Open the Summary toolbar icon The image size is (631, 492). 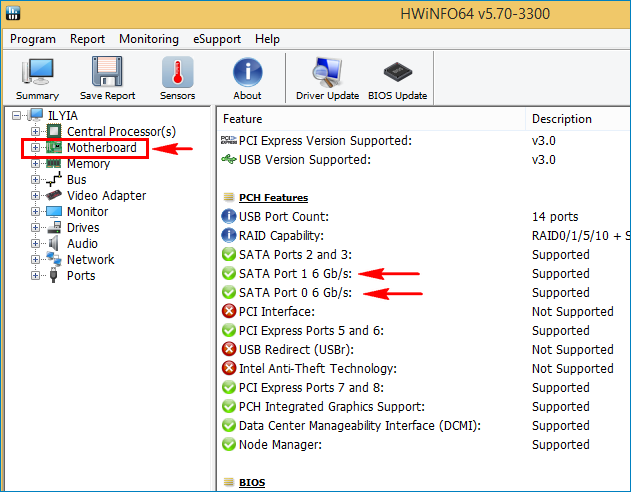[x=37, y=78]
